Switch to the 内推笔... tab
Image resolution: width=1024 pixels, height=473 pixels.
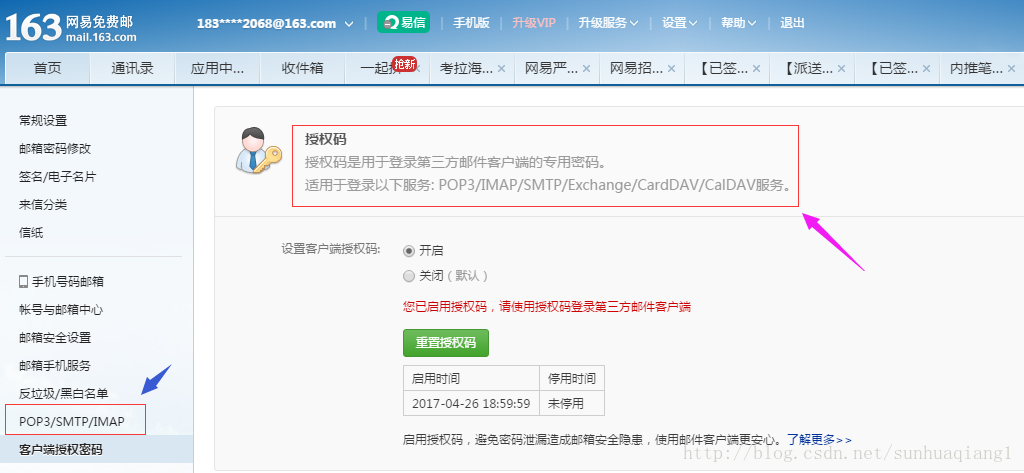(976, 68)
